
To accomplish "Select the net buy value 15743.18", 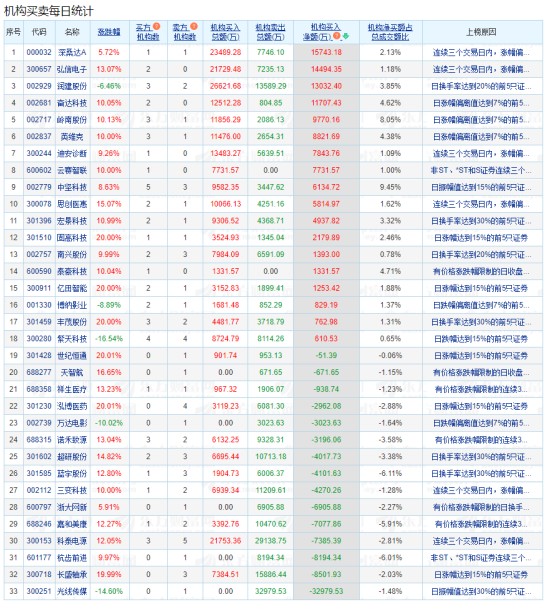I will [326, 52].
